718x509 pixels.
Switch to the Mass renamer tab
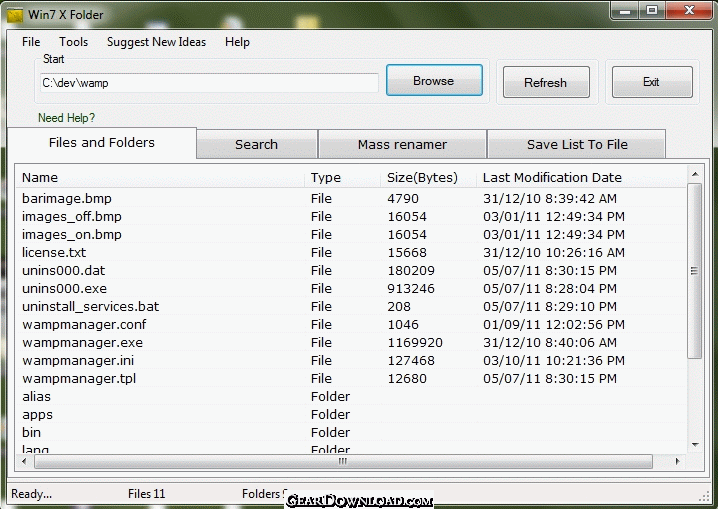[402, 145]
